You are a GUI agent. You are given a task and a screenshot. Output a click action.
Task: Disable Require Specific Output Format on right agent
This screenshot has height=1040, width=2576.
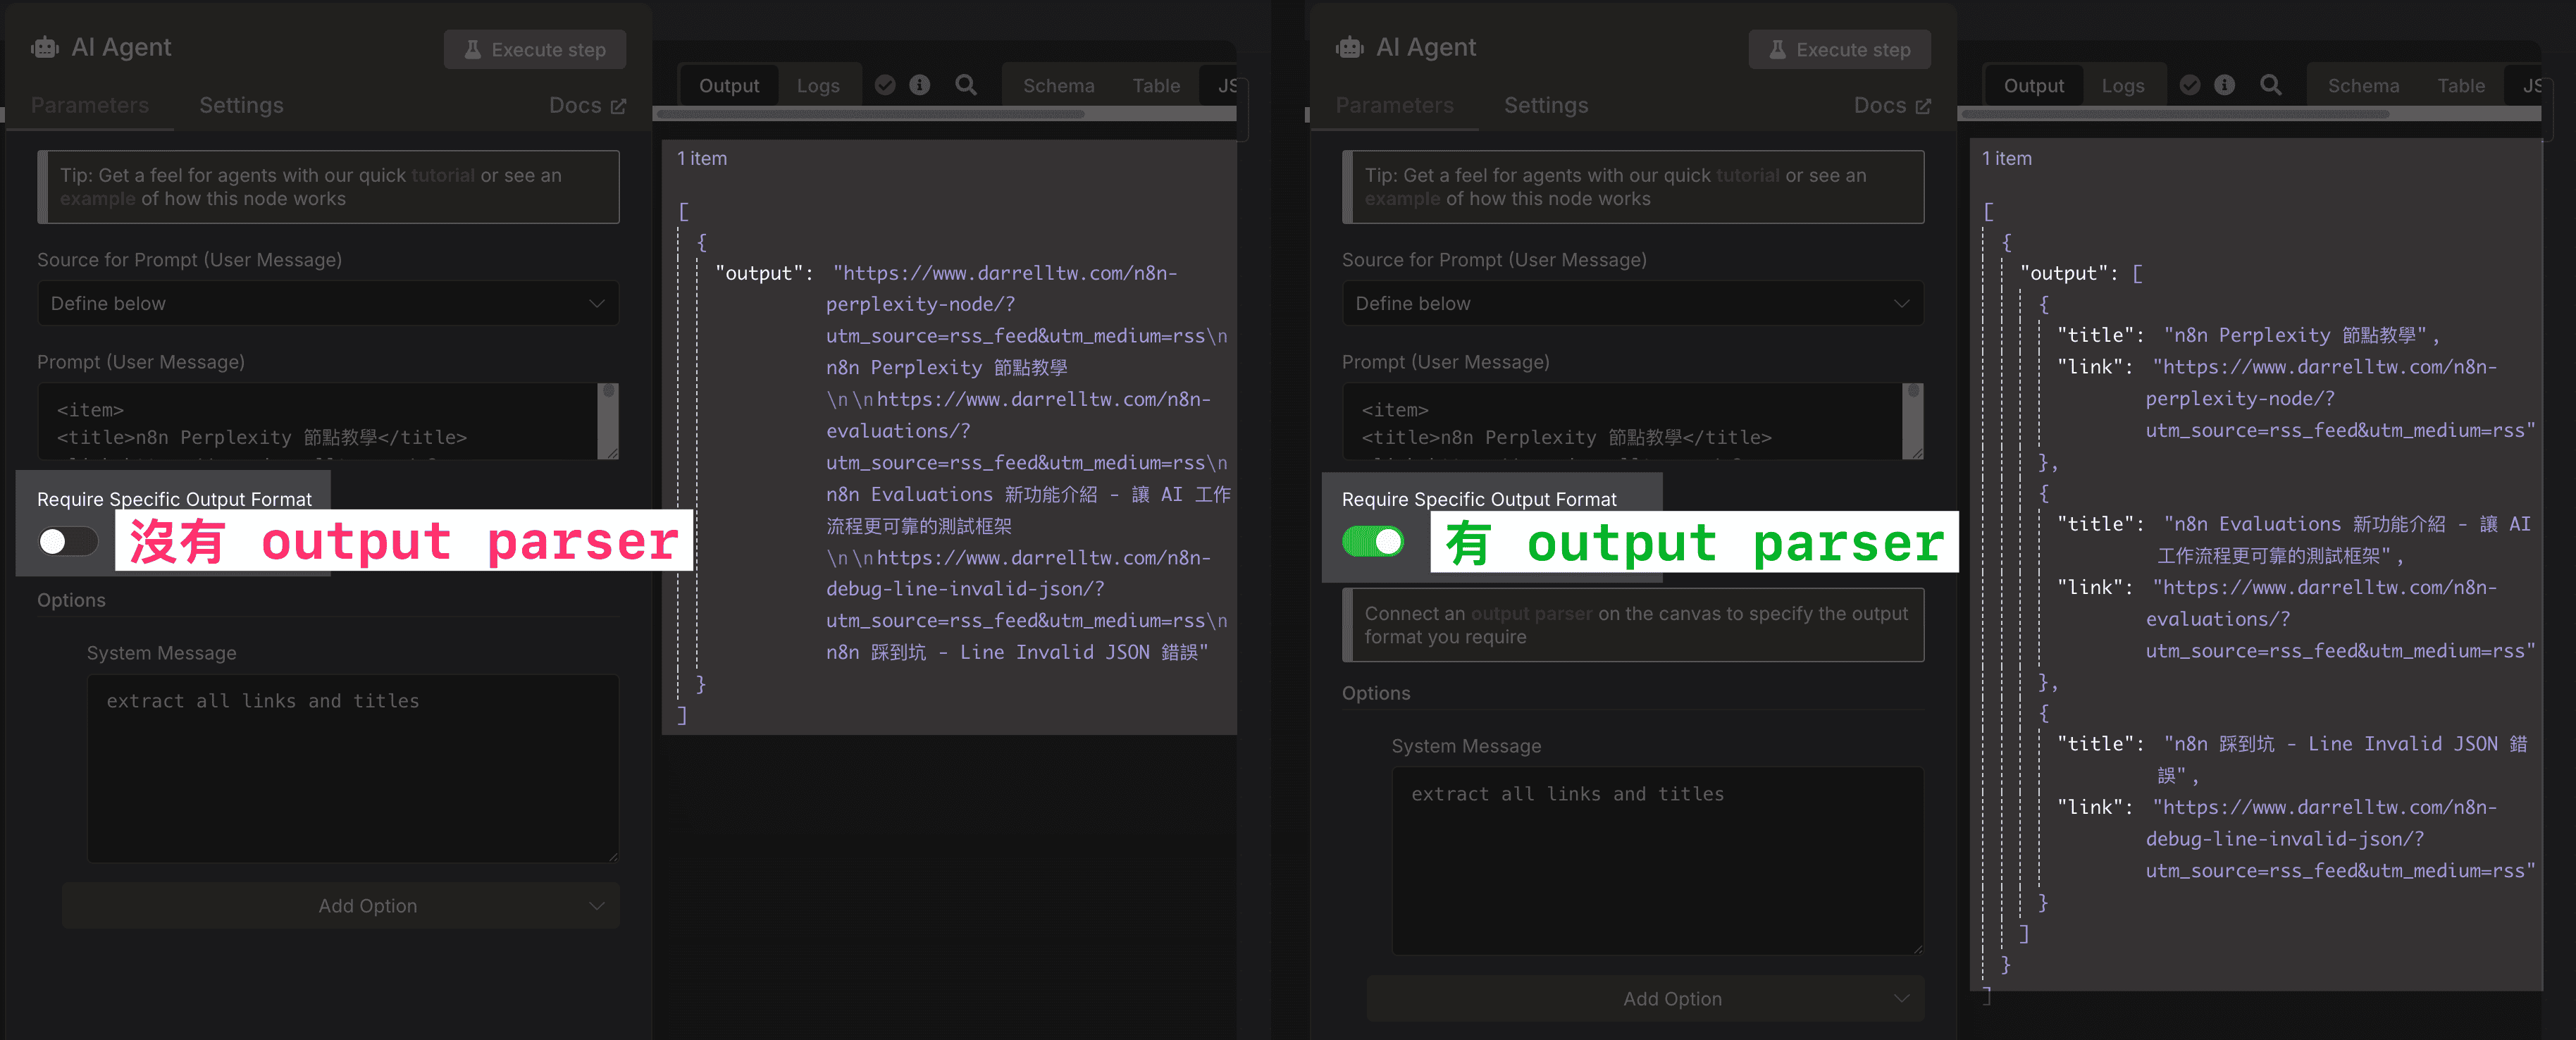pyautogui.click(x=1375, y=541)
